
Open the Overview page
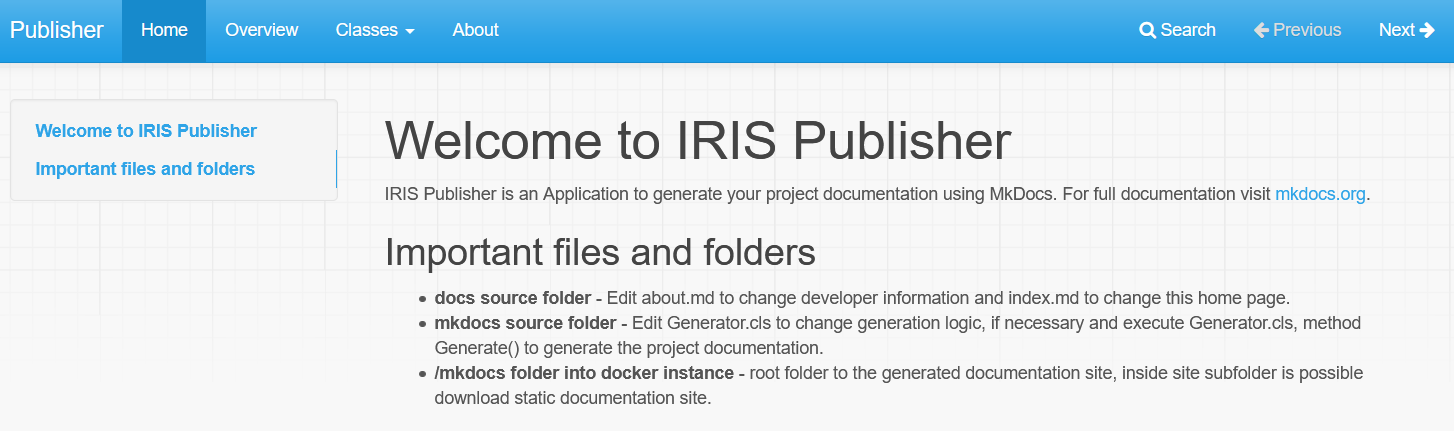point(261,30)
